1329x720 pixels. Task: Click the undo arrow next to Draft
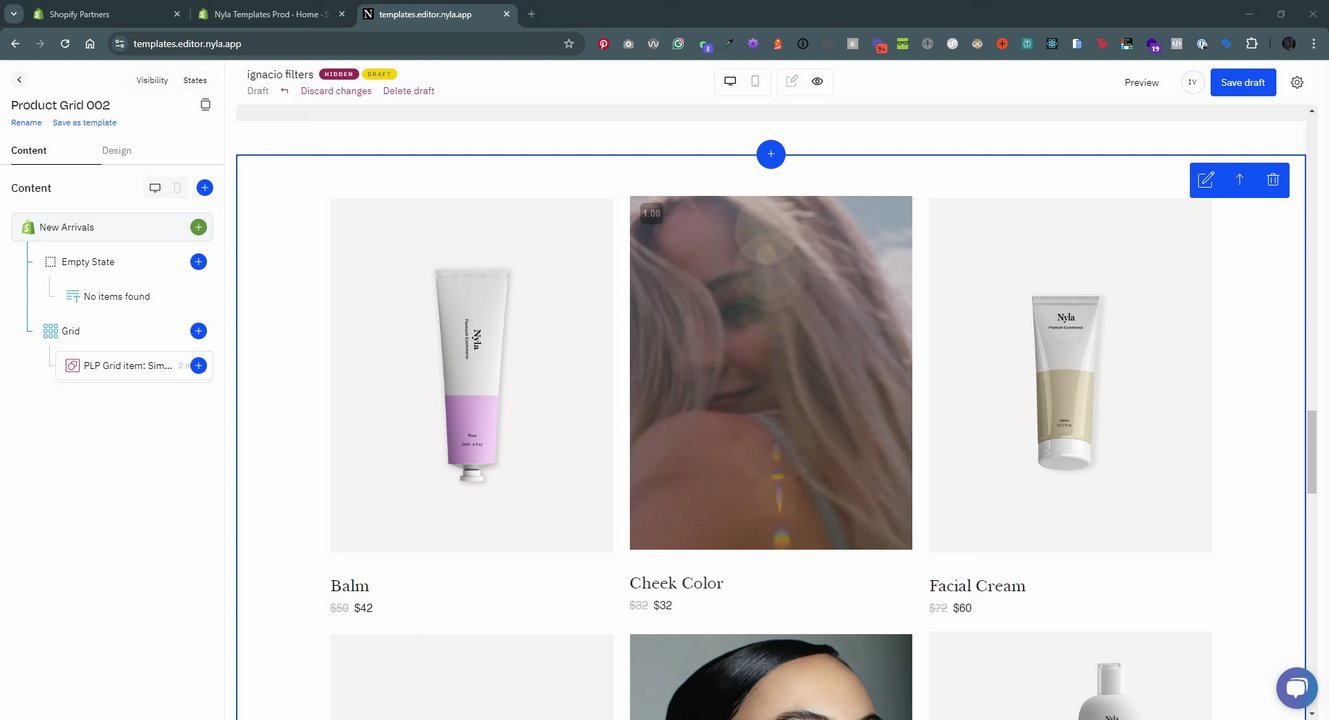[285, 91]
